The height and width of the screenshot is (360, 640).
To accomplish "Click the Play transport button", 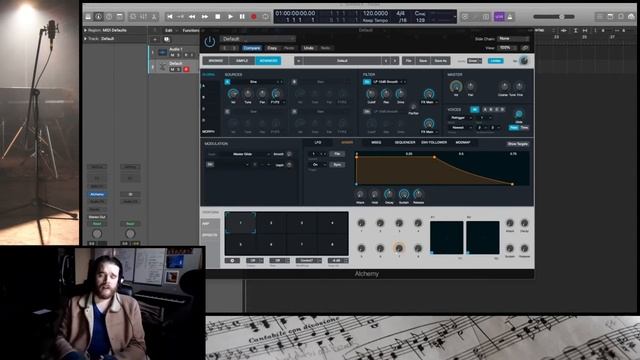I will coord(230,17).
